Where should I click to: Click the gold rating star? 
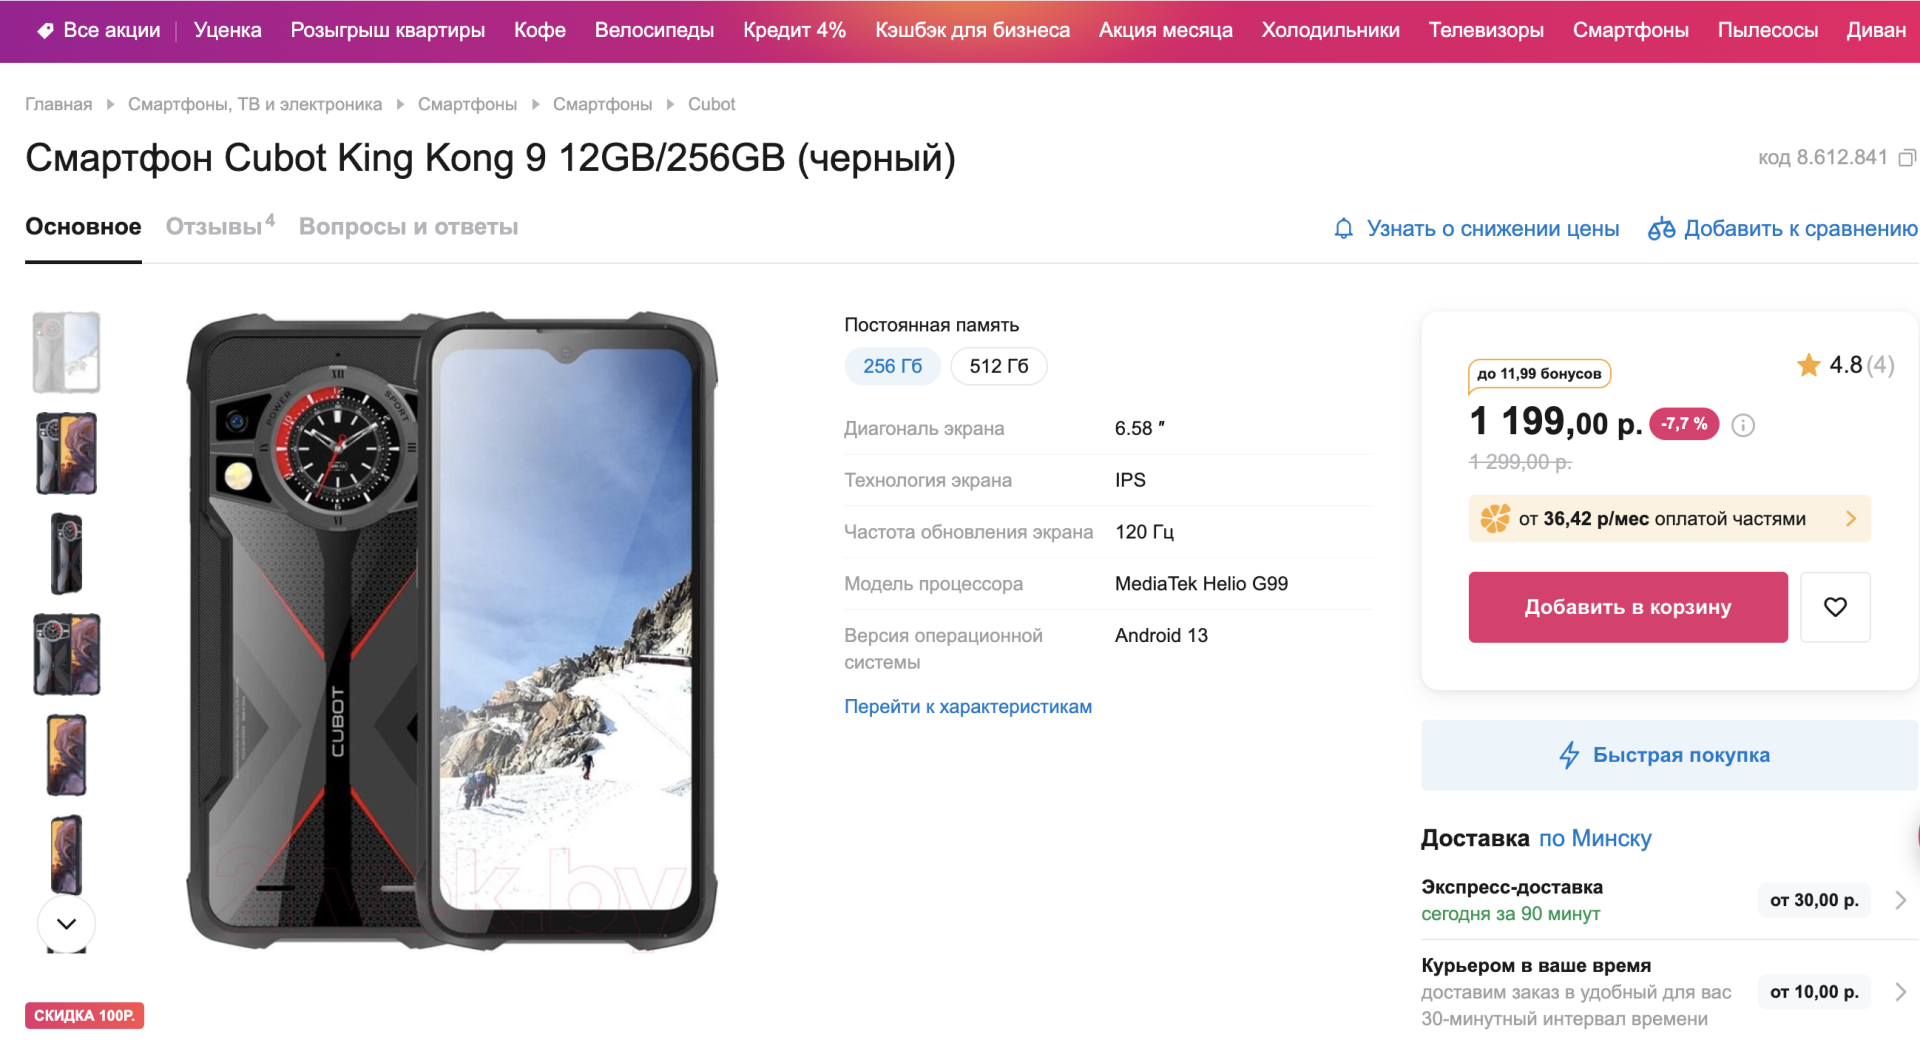1808,365
